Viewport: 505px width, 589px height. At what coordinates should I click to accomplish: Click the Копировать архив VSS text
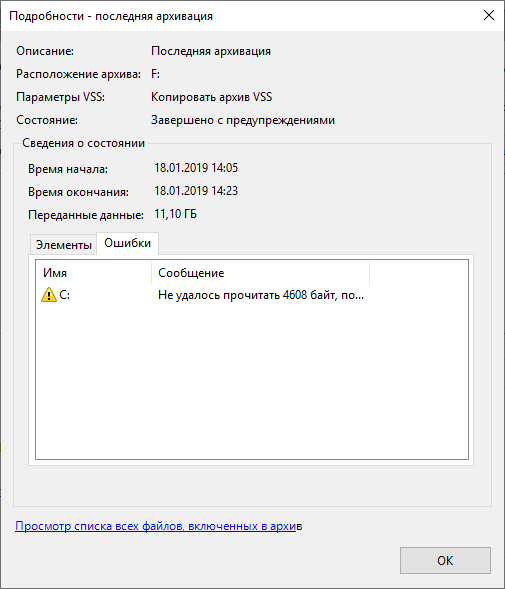click(x=212, y=97)
